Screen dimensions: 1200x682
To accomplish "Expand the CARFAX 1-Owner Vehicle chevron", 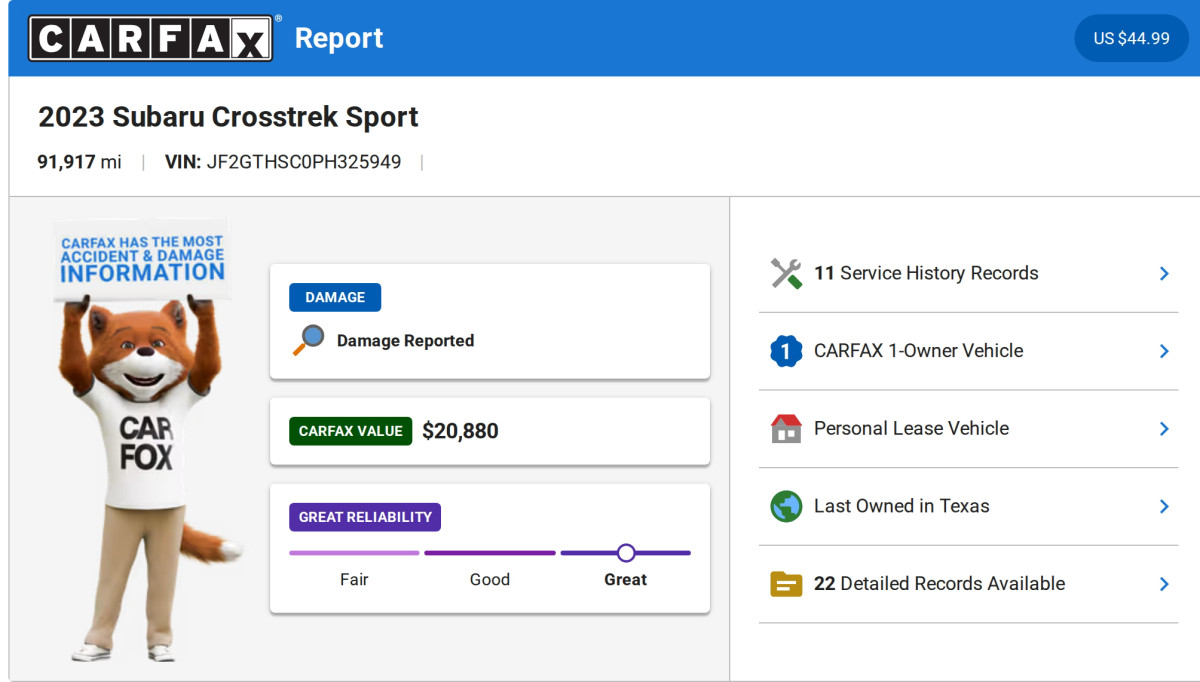I will pos(1164,351).
